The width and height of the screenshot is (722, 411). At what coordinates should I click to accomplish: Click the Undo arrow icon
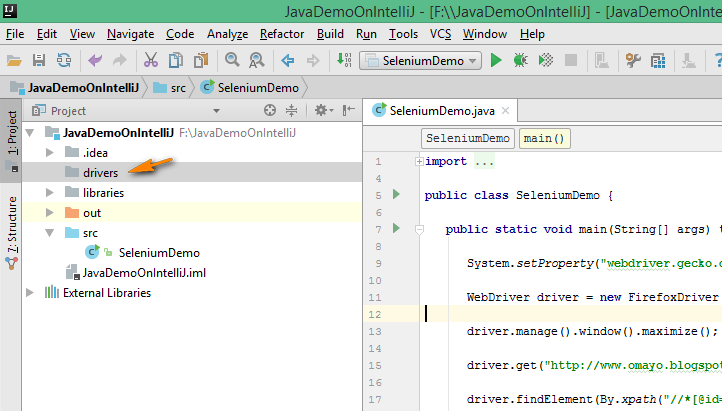coord(95,60)
